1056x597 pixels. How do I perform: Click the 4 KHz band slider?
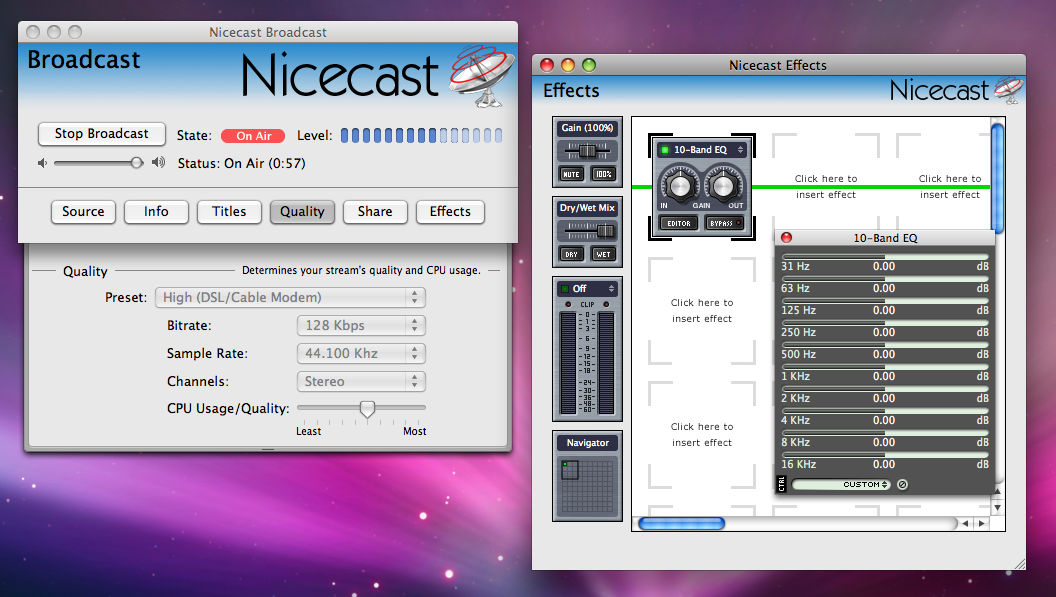tap(885, 411)
